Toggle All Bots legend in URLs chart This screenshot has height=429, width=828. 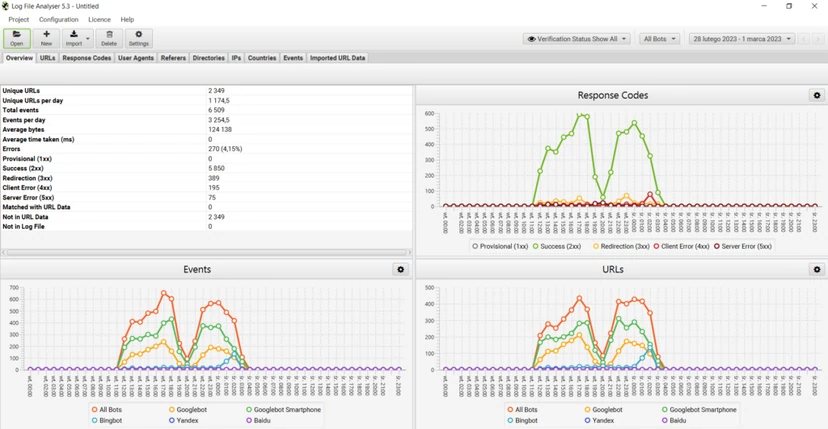(523, 409)
